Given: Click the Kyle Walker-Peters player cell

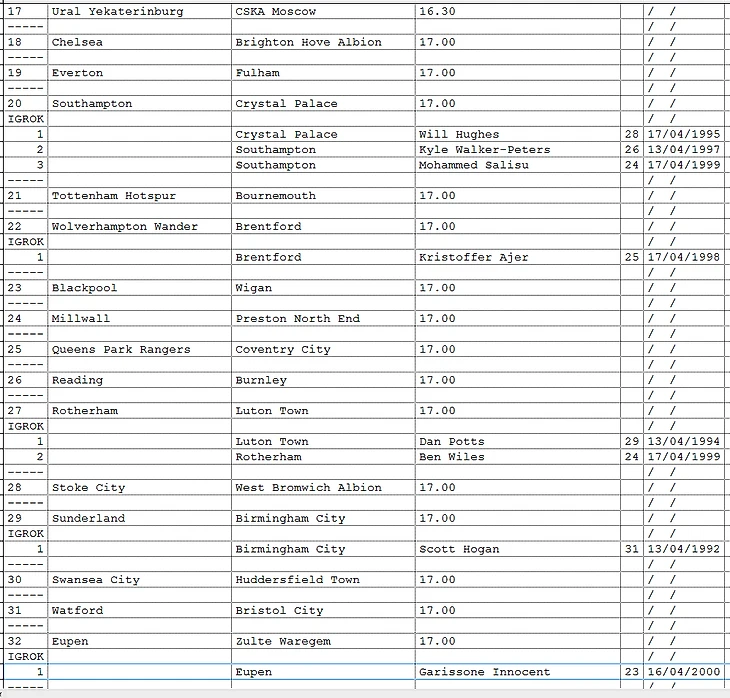Looking at the screenshot, I should pos(484,150).
